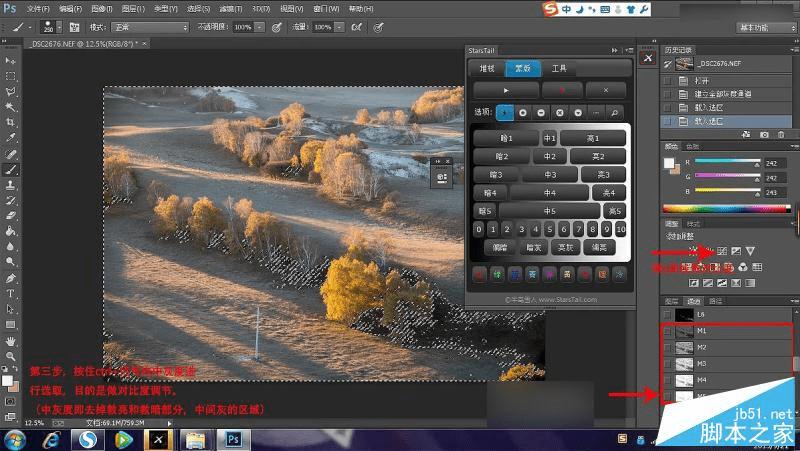Image resolution: width=800 pixels, height=451 pixels.
Task: Create new document from current state
Action: [746, 135]
